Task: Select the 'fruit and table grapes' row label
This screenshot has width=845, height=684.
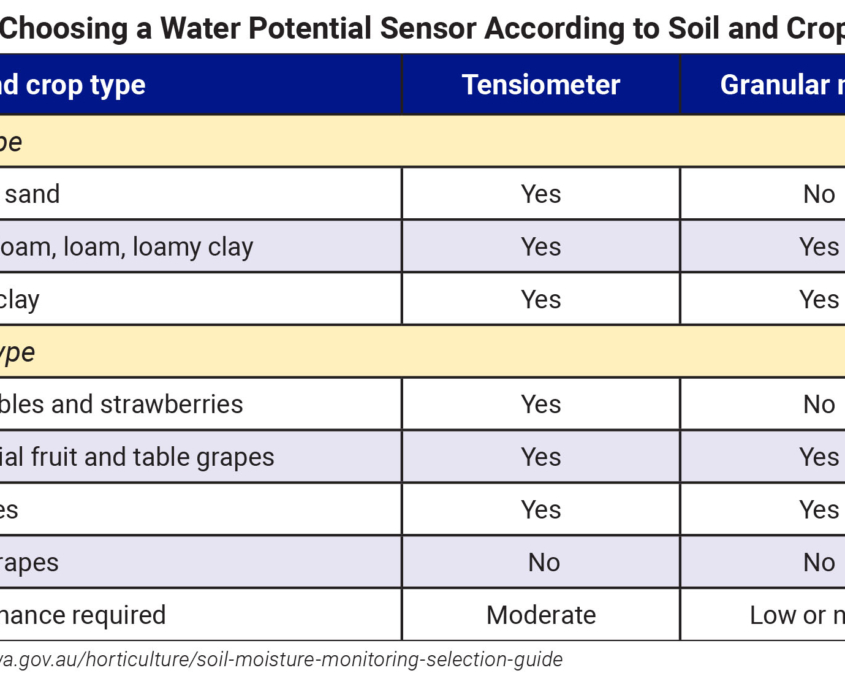Action: pos(137,457)
